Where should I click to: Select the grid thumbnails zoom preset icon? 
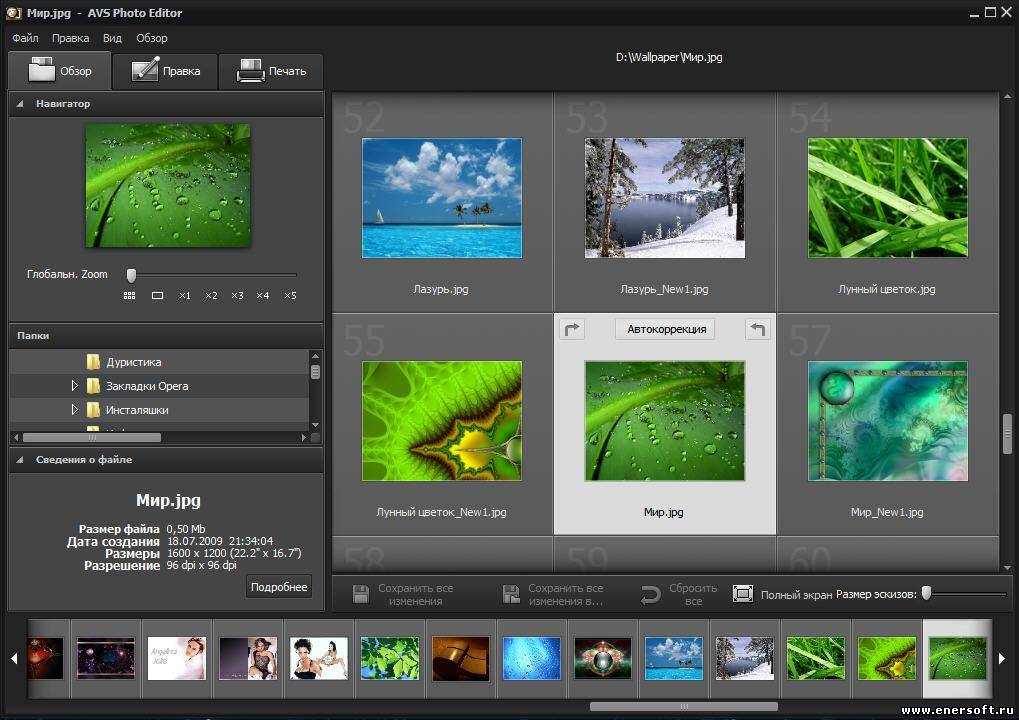click(129, 296)
